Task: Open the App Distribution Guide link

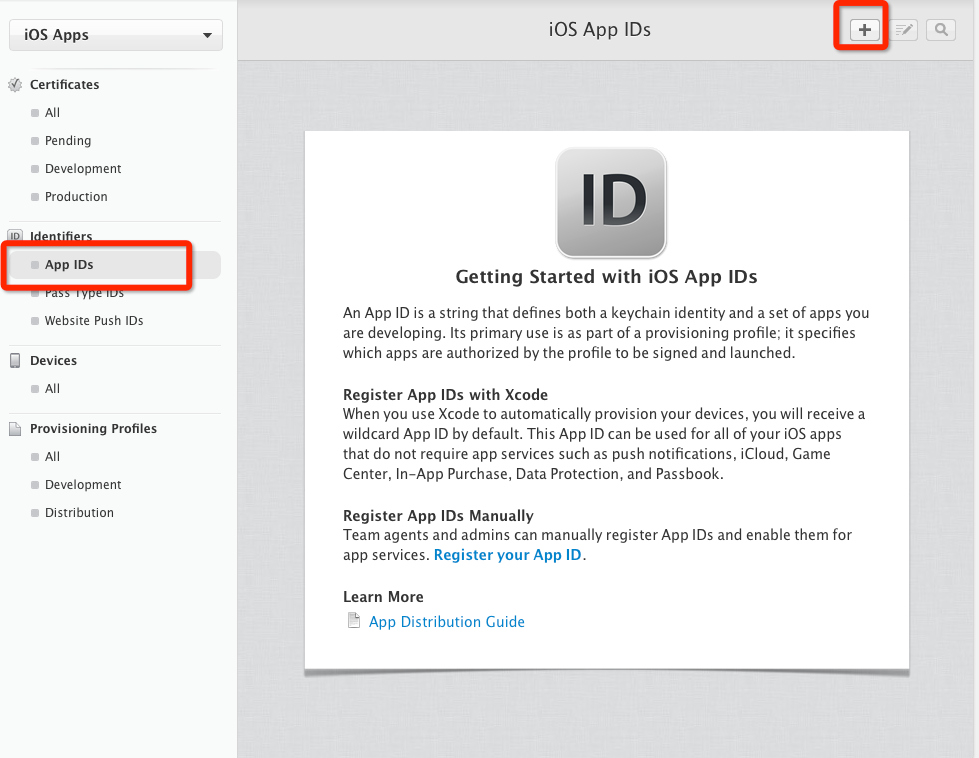Action: point(446,622)
